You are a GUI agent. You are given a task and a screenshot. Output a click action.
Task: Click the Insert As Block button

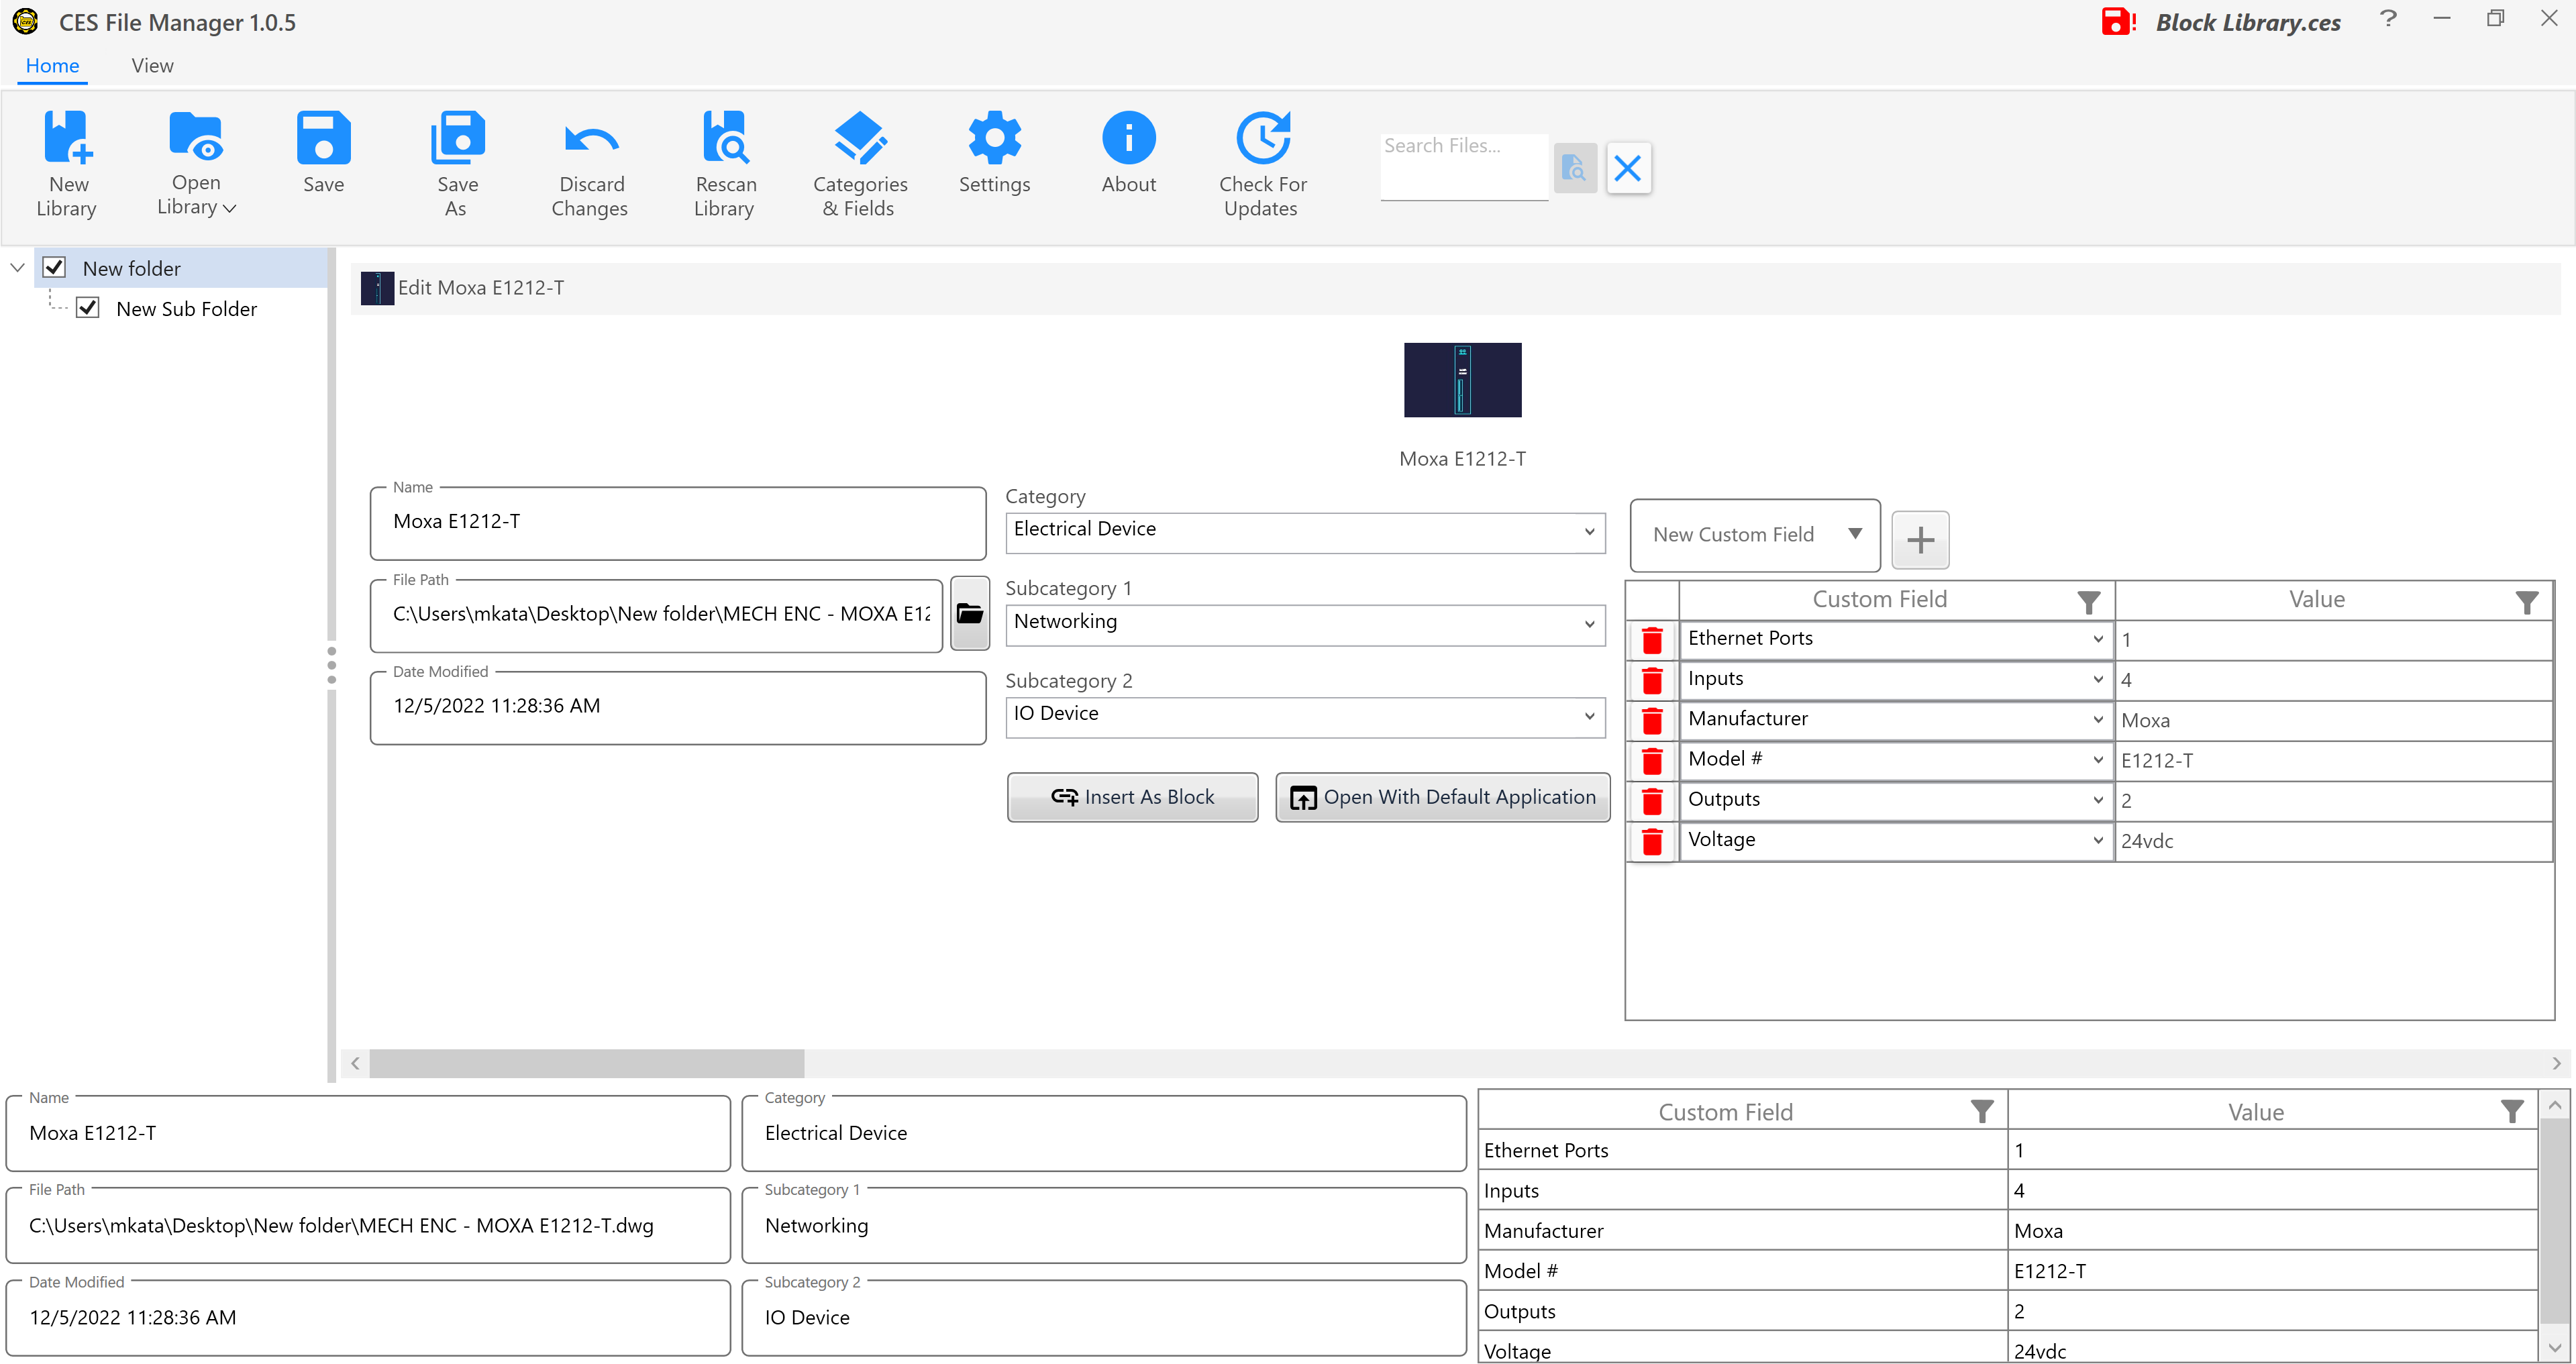pyautogui.click(x=1132, y=797)
